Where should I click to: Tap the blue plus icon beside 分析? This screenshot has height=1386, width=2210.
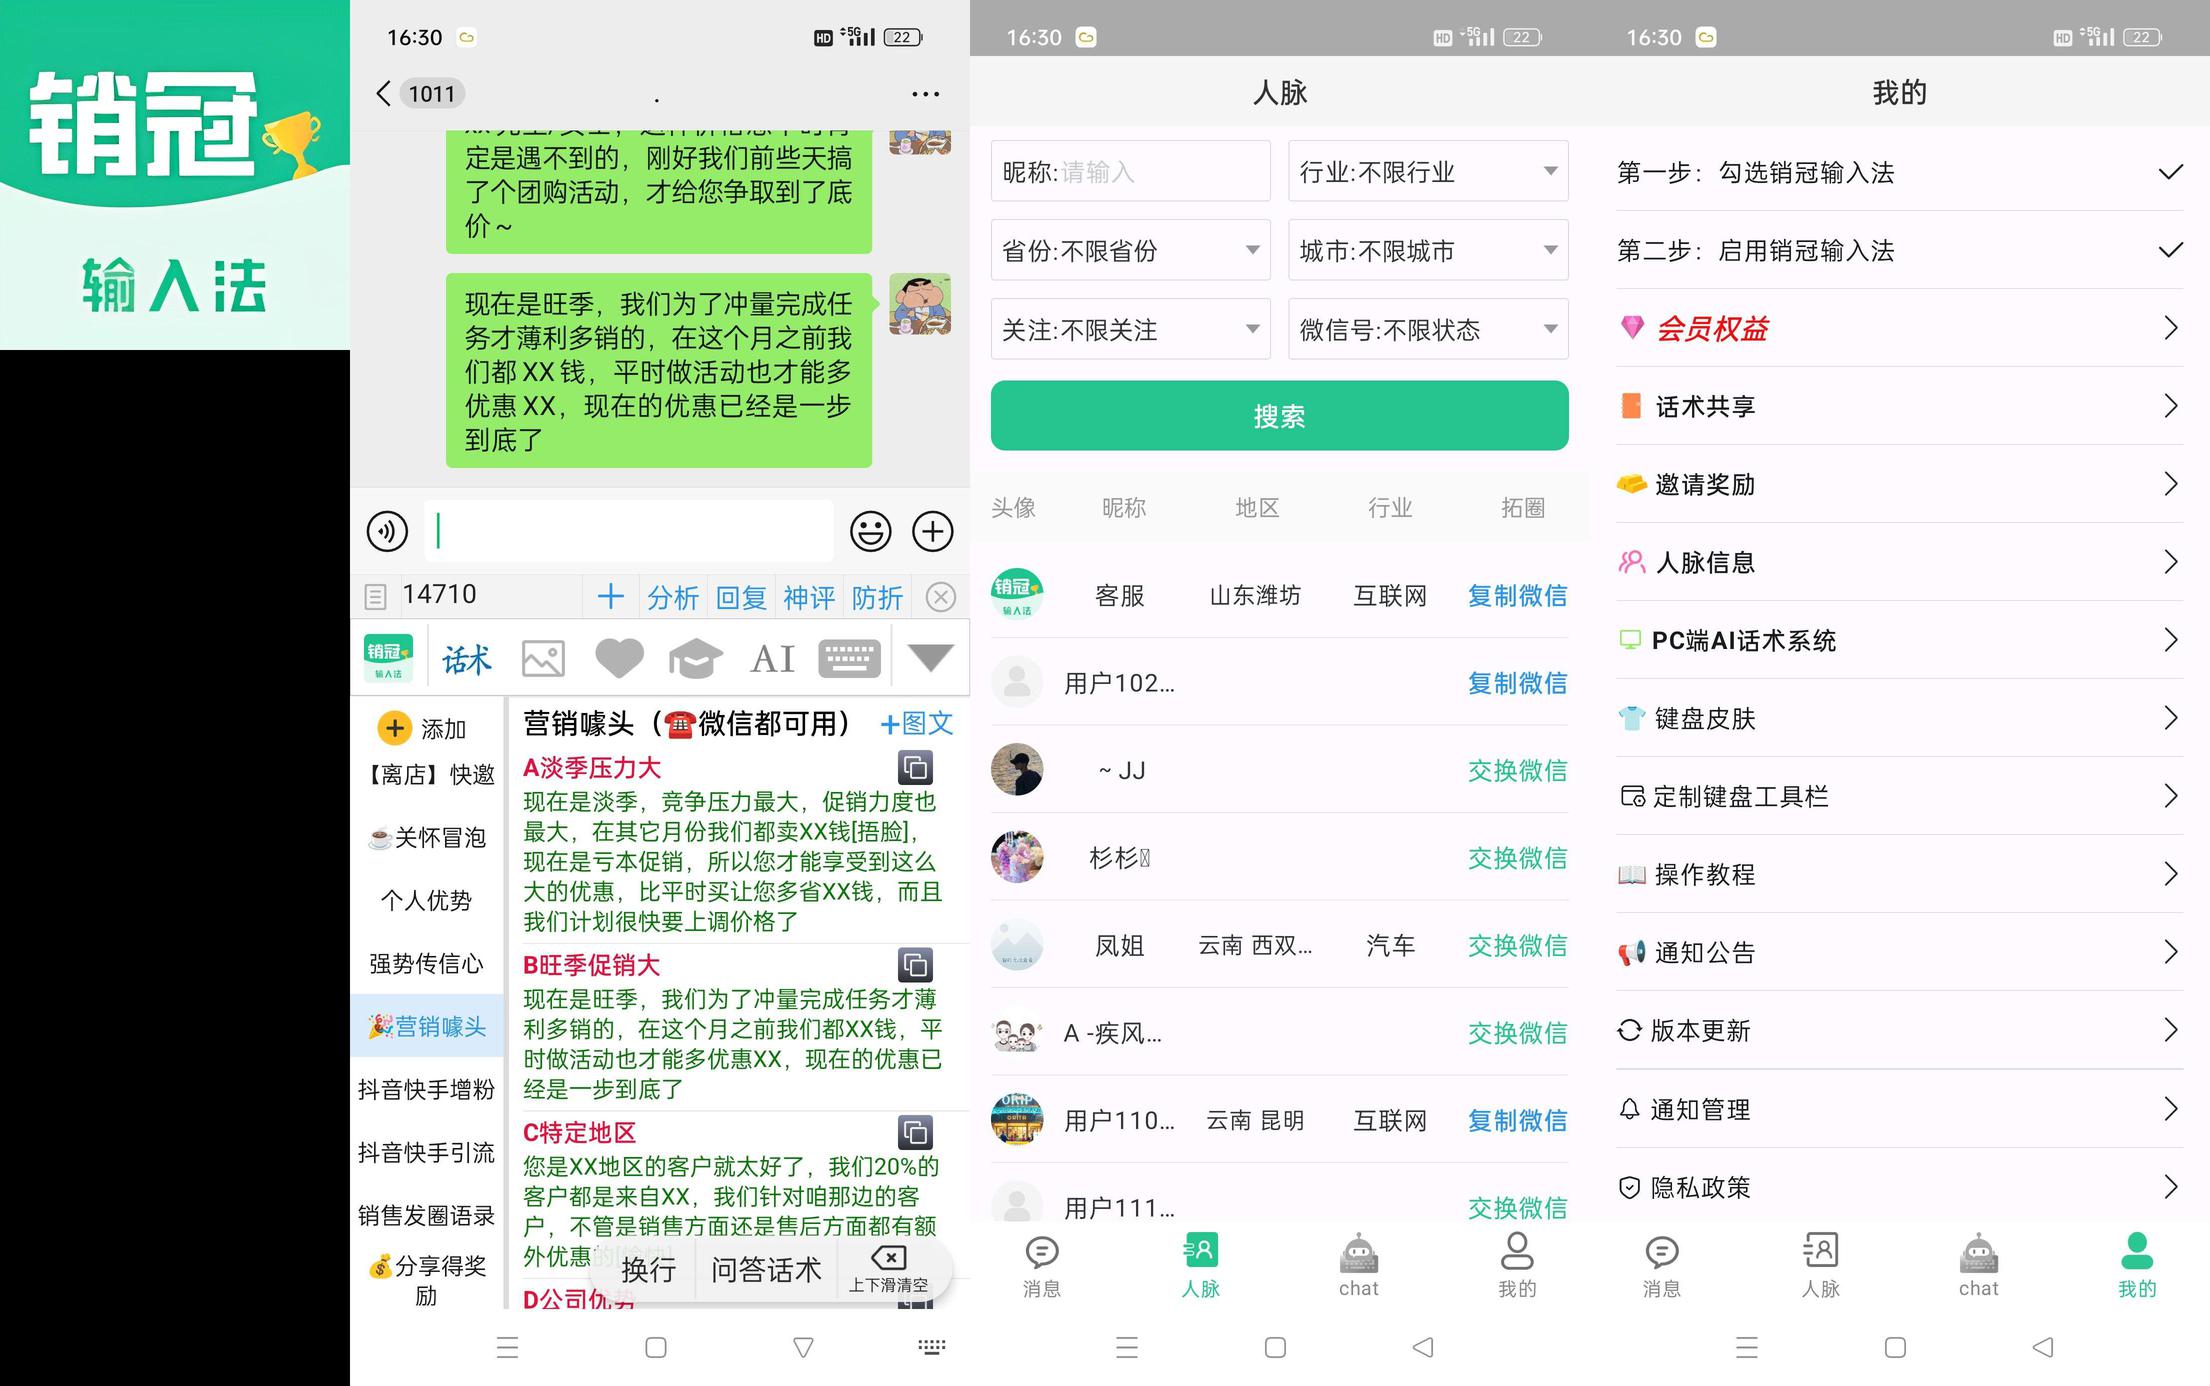(x=610, y=597)
